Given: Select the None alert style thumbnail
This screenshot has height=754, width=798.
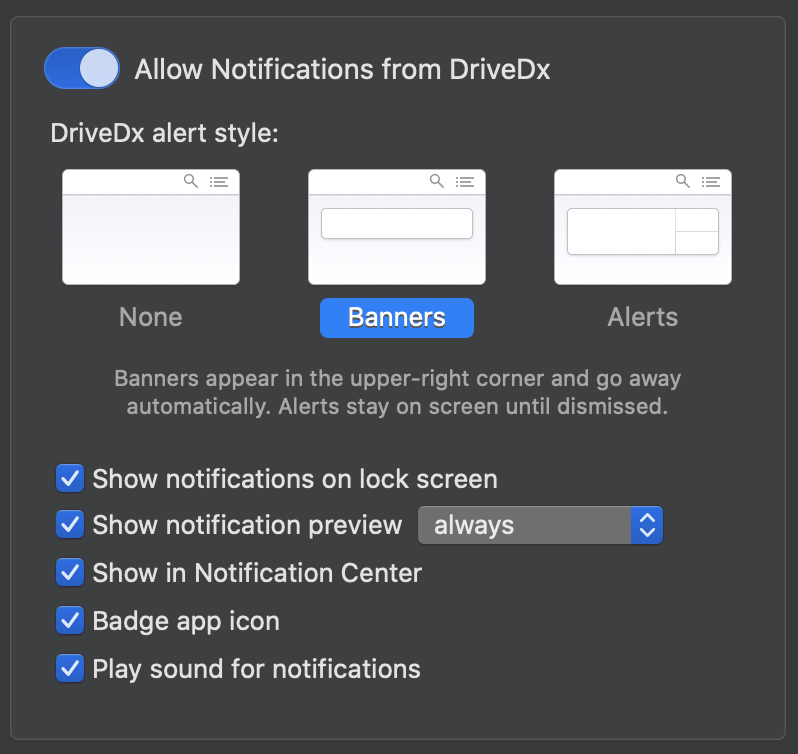Looking at the screenshot, I should (151, 227).
